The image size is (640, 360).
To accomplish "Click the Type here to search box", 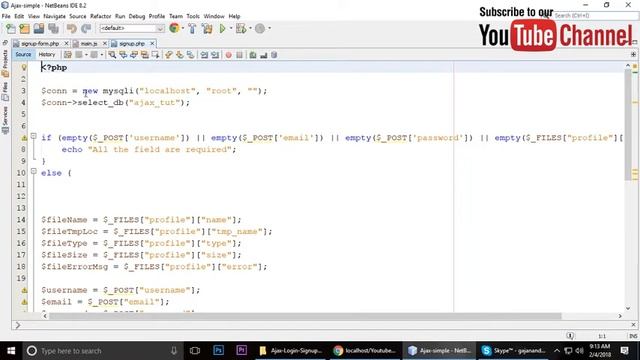I will pos(103,351).
